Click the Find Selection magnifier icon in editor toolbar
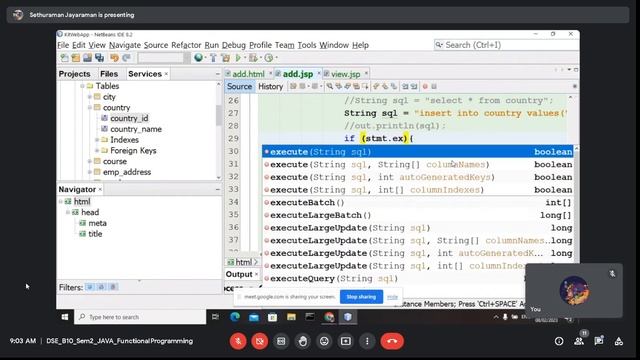The width and height of the screenshot is (640, 360). click(x=329, y=86)
